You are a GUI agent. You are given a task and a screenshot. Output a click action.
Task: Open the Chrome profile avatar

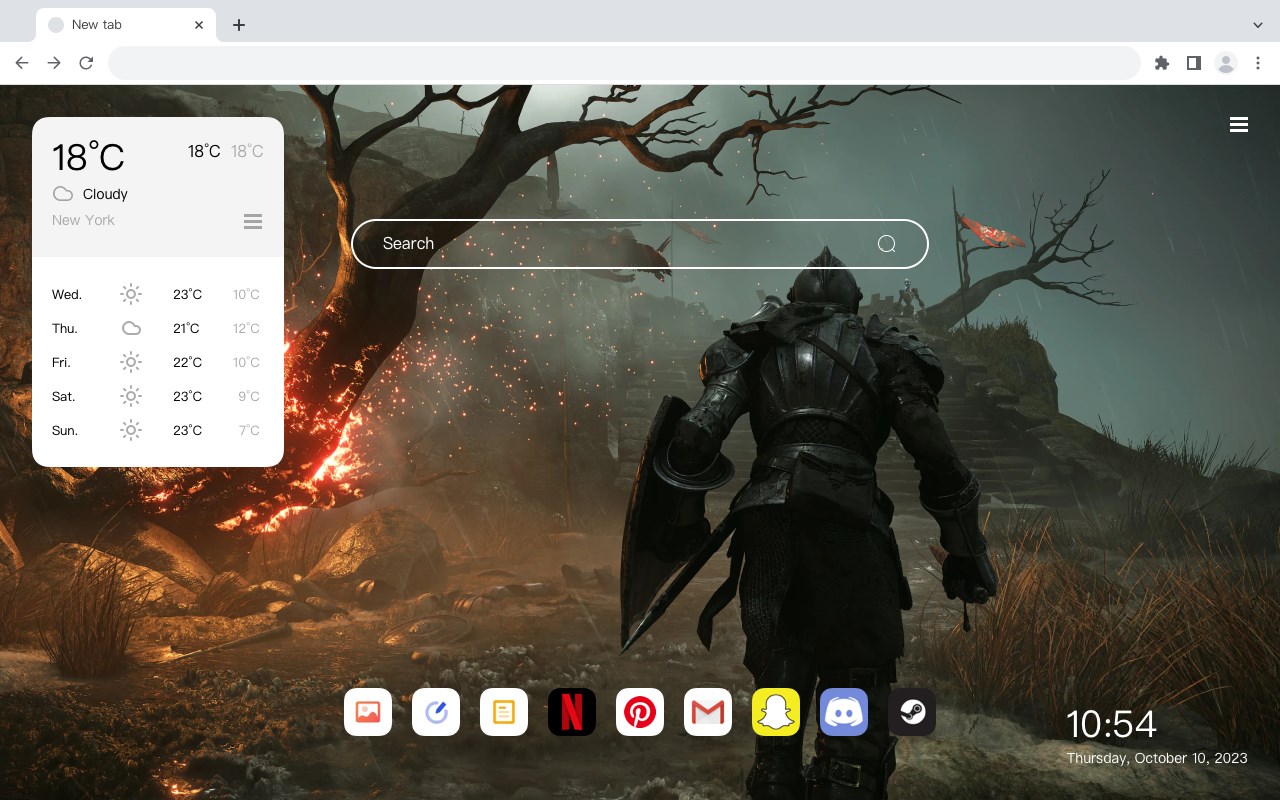pyautogui.click(x=1226, y=63)
